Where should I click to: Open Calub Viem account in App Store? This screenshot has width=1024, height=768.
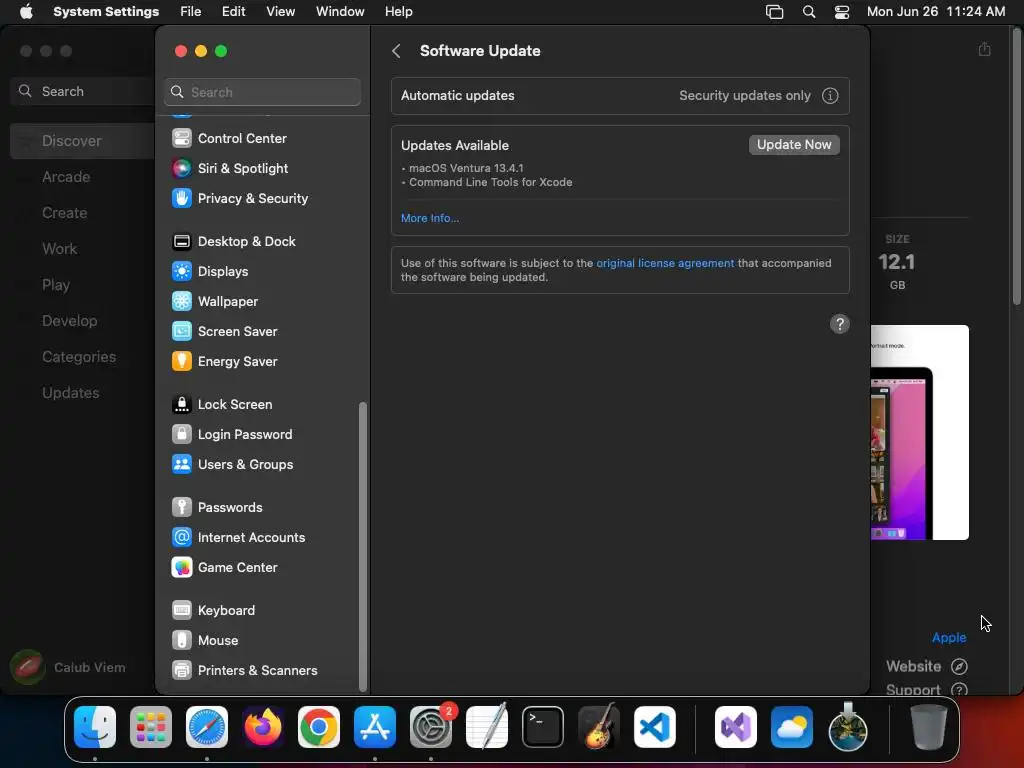68,667
